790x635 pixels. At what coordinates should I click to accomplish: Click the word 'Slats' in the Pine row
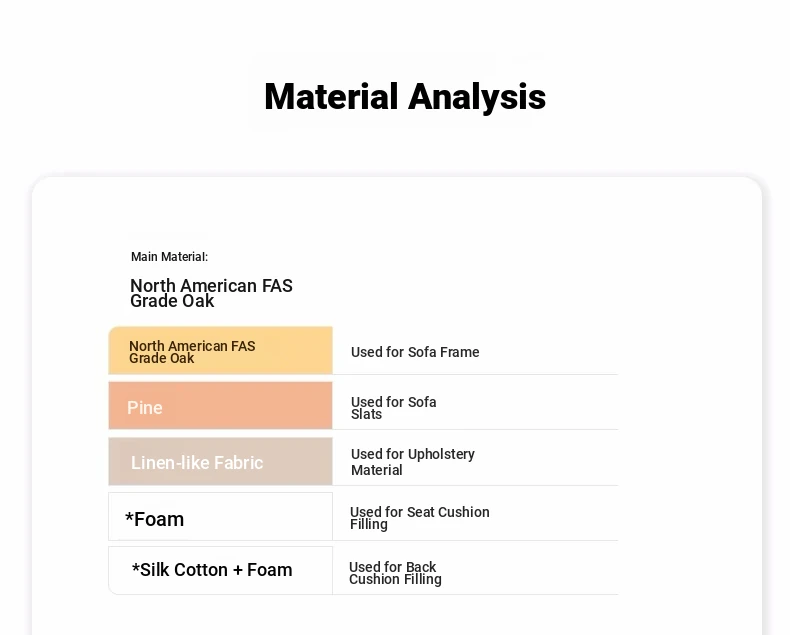pyautogui.click(x=366, y=415)
